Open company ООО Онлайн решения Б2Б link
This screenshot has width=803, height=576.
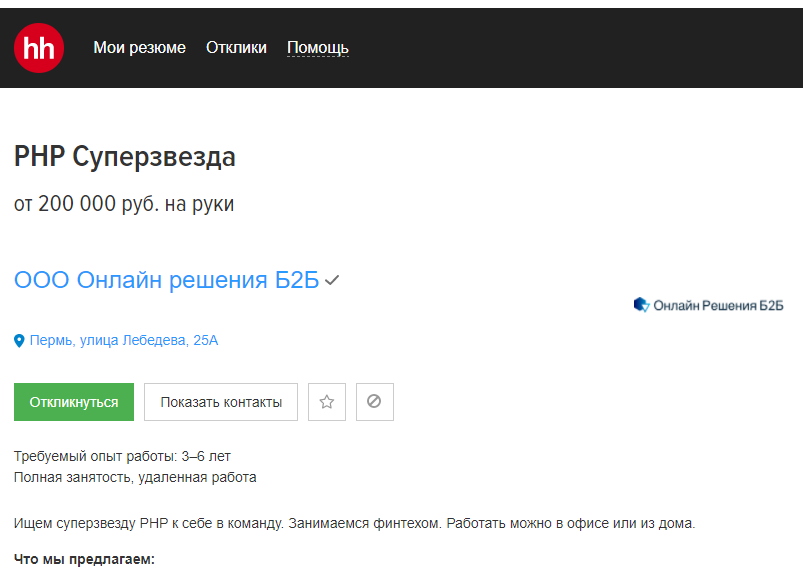pos(166,280)
